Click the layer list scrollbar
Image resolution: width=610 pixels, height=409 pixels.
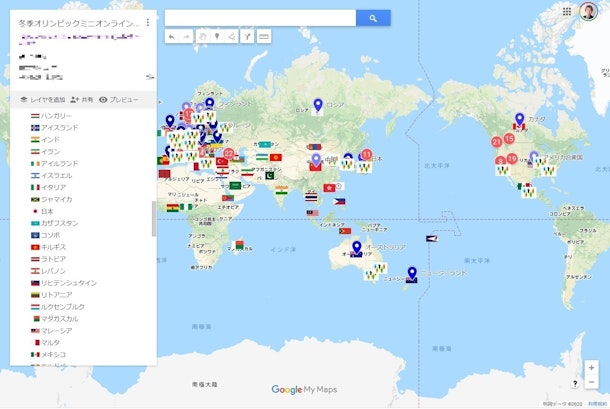[153, 218]
